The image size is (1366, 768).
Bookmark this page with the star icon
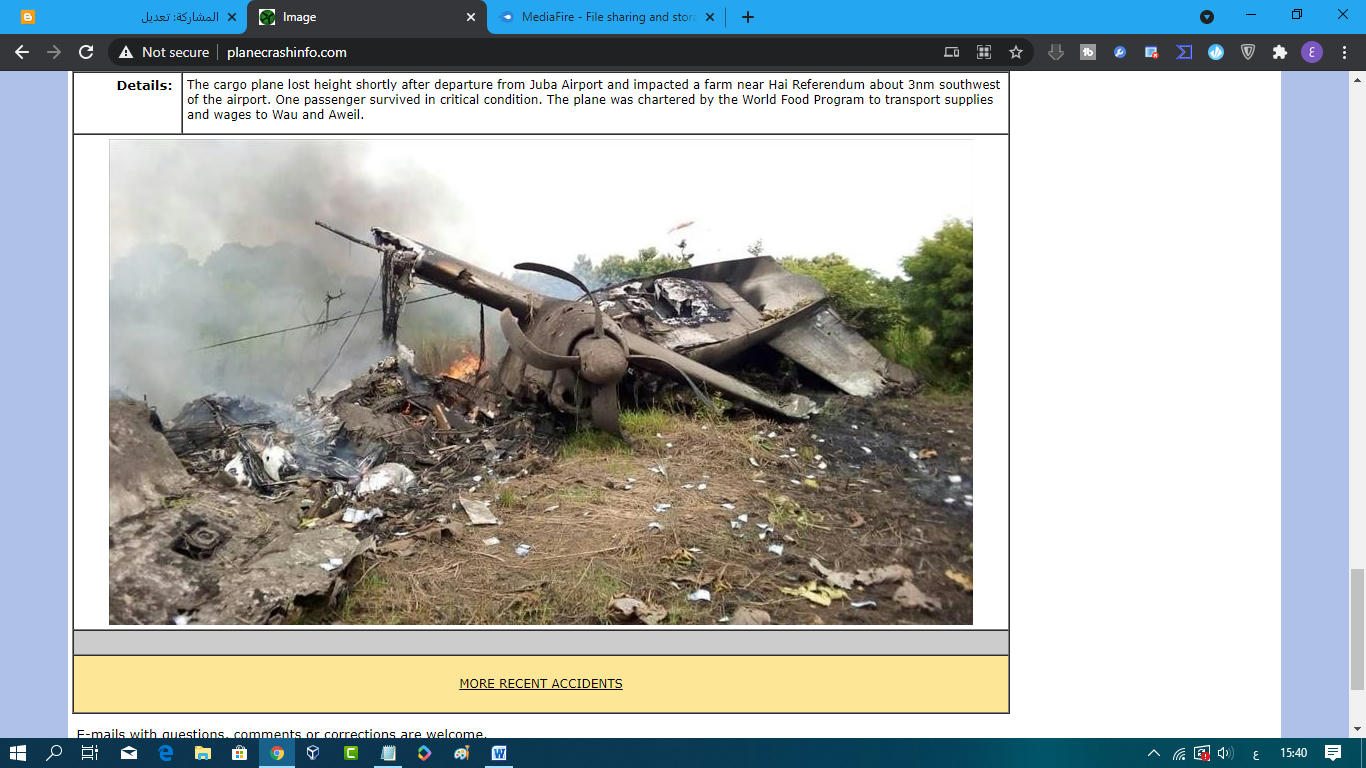pyautogui.click(x=1016, y=52)
